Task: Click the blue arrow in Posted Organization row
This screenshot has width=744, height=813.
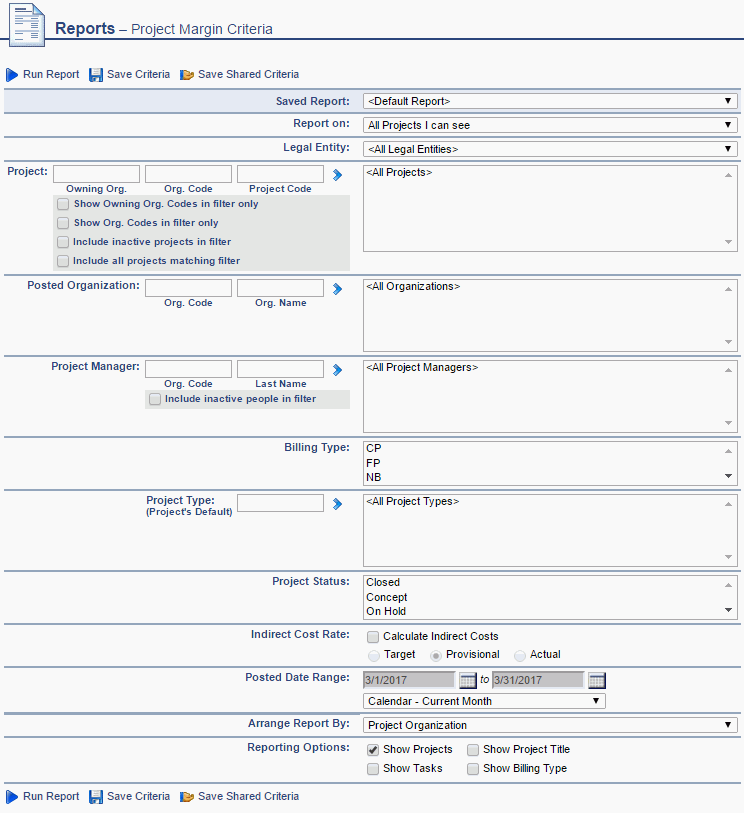Action: (x=338, y=288)
